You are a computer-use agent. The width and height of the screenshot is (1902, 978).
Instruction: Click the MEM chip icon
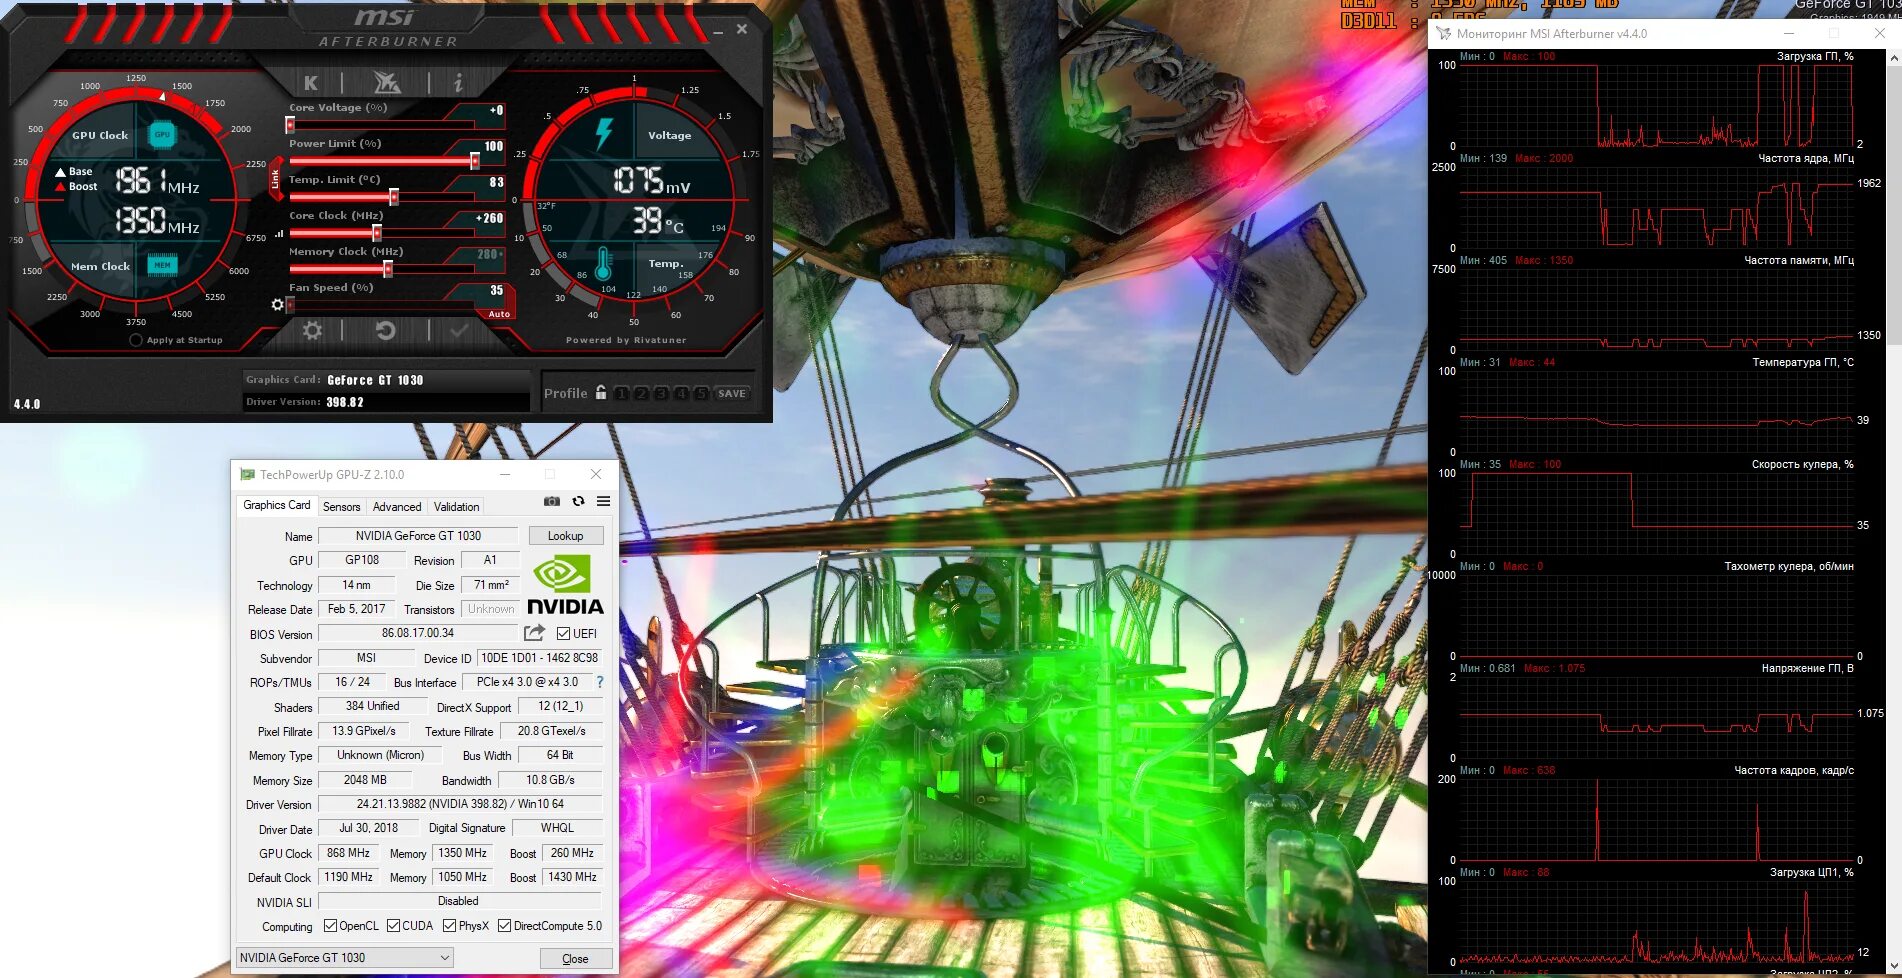click(x=162, y=265)
